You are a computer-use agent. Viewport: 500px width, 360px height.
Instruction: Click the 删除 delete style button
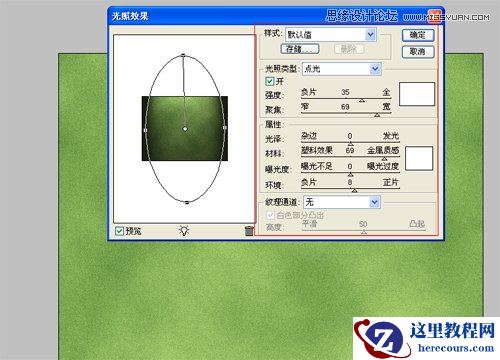(x=349, y=49)
